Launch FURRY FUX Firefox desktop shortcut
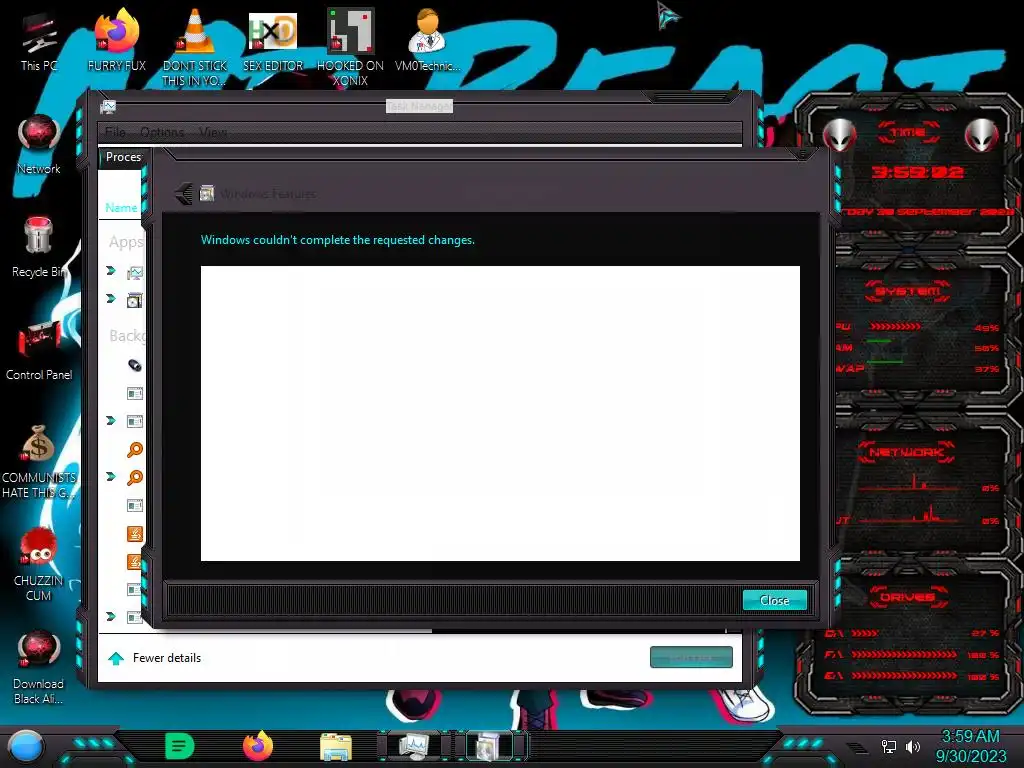The height and width of the screenshot is (768, 1024). pyautogui.click(x=117, y=40)
